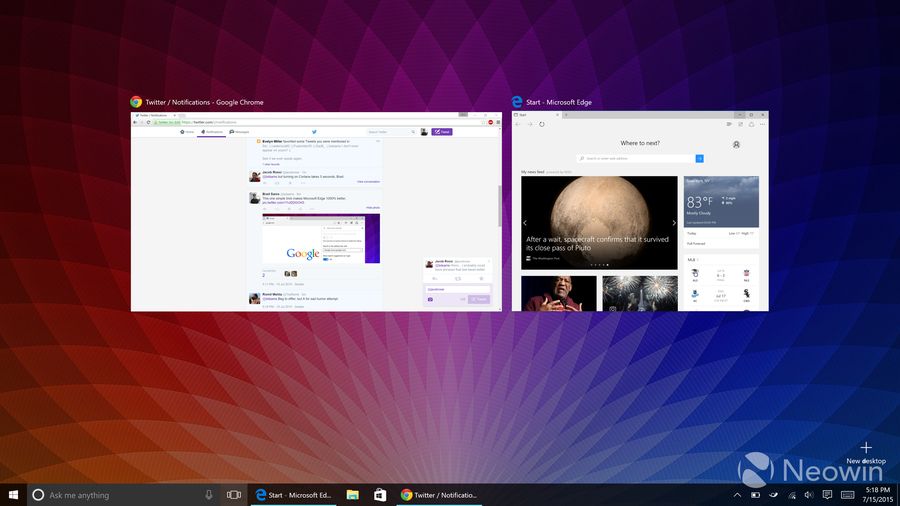This screenshot has width=900, height=506.
Task: Open the fireworks news thumbnail in Edge
Action: [640, 294]
